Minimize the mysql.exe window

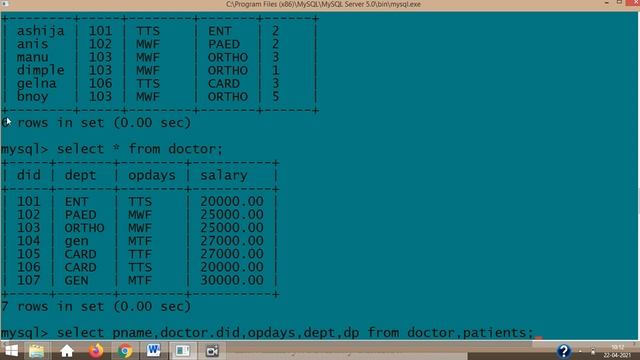607,3
